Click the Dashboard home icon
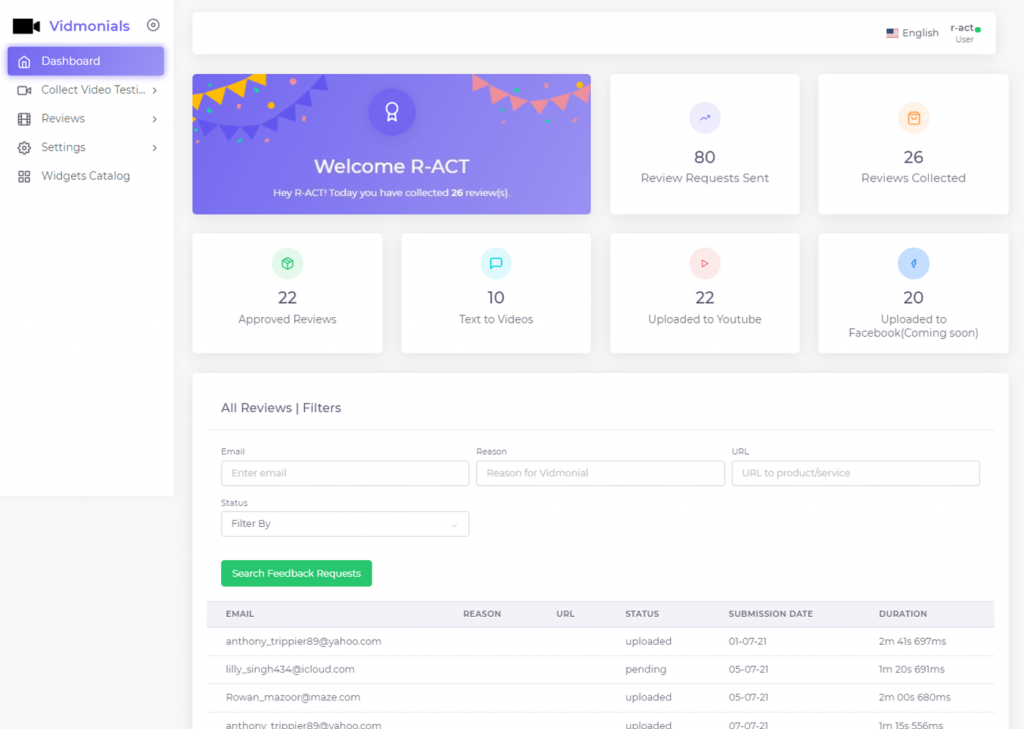Screen dimensions: 1024x729 (24, 61)
